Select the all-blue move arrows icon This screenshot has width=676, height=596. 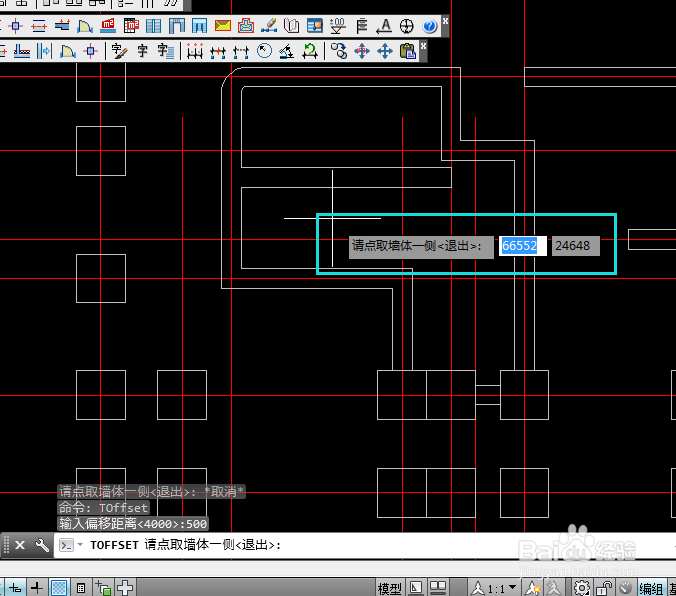pyautogui.click(x=385, y=51)
